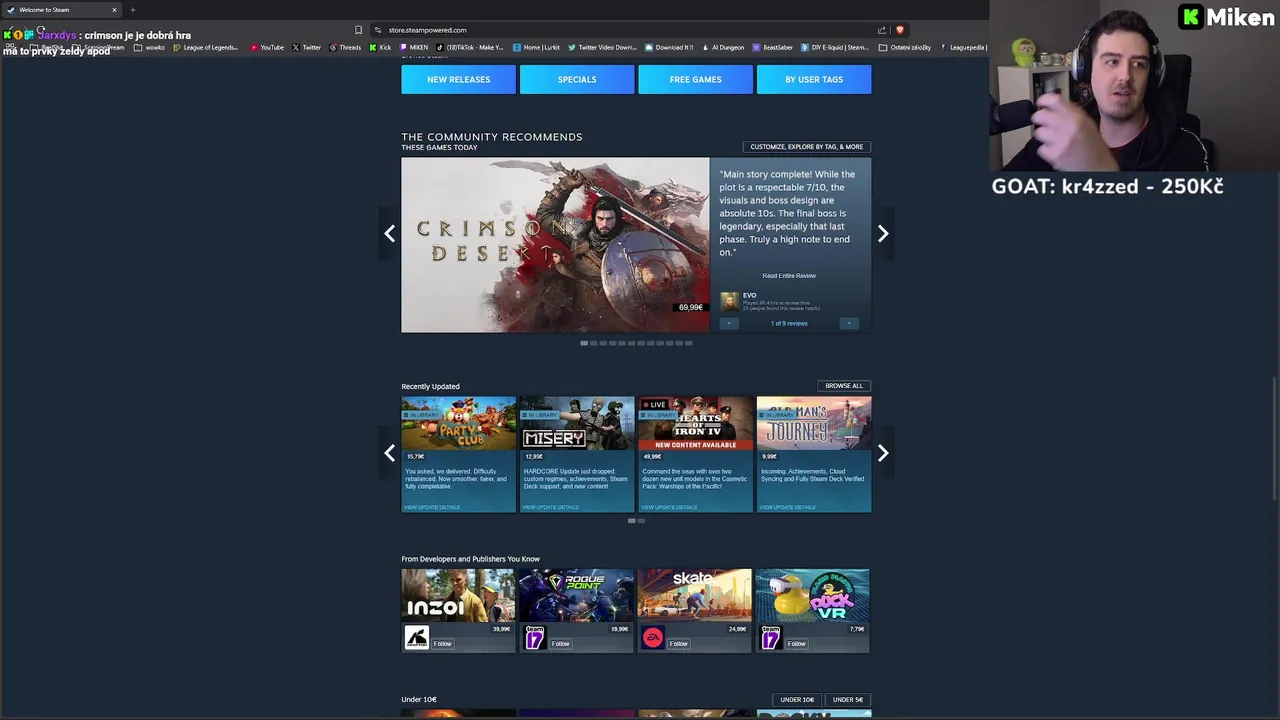Click Browse All for Recently Updated
1280x720 pixels.
844,386
